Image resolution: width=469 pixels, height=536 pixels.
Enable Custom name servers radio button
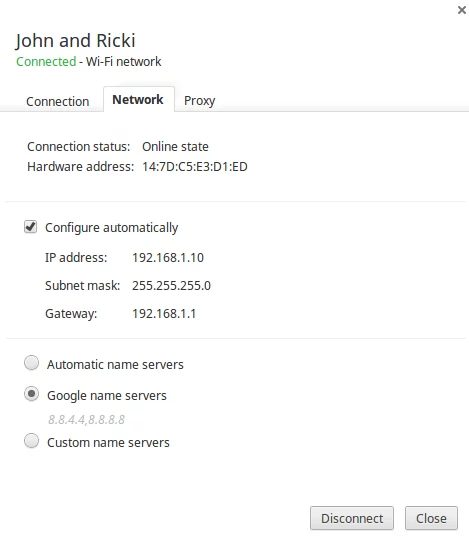click(31, 441)
